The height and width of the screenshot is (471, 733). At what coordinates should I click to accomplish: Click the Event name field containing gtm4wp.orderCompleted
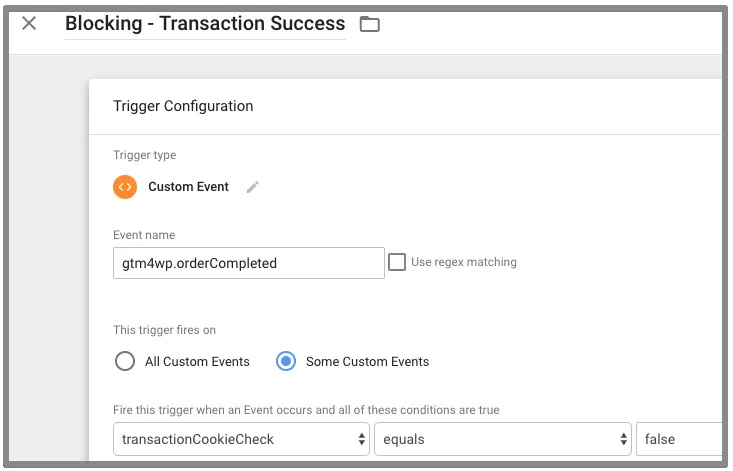click(249, 263)
